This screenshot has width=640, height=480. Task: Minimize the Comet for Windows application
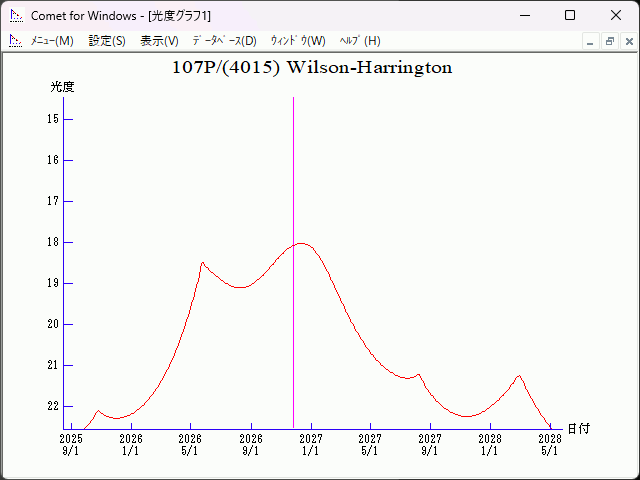(x=524, y=15)
